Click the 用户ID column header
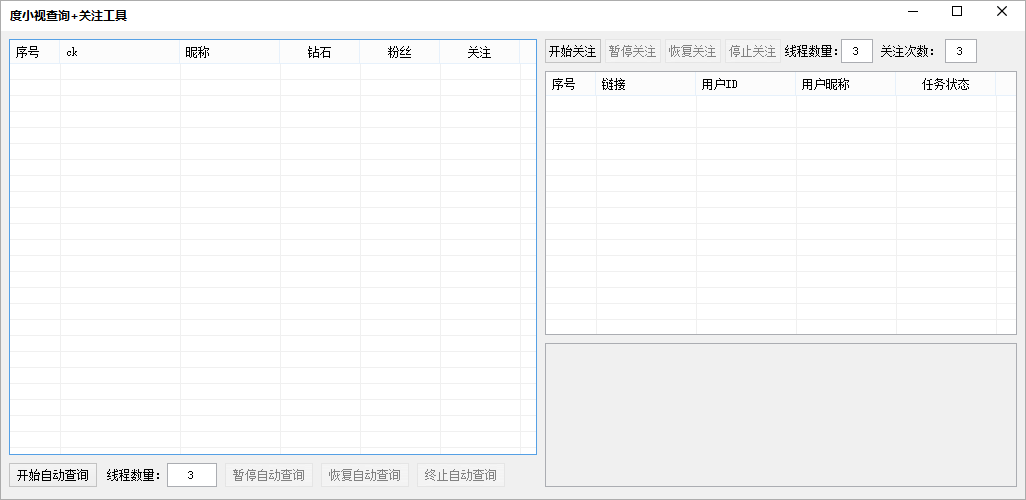1026x500 pixels. [746, 85]
